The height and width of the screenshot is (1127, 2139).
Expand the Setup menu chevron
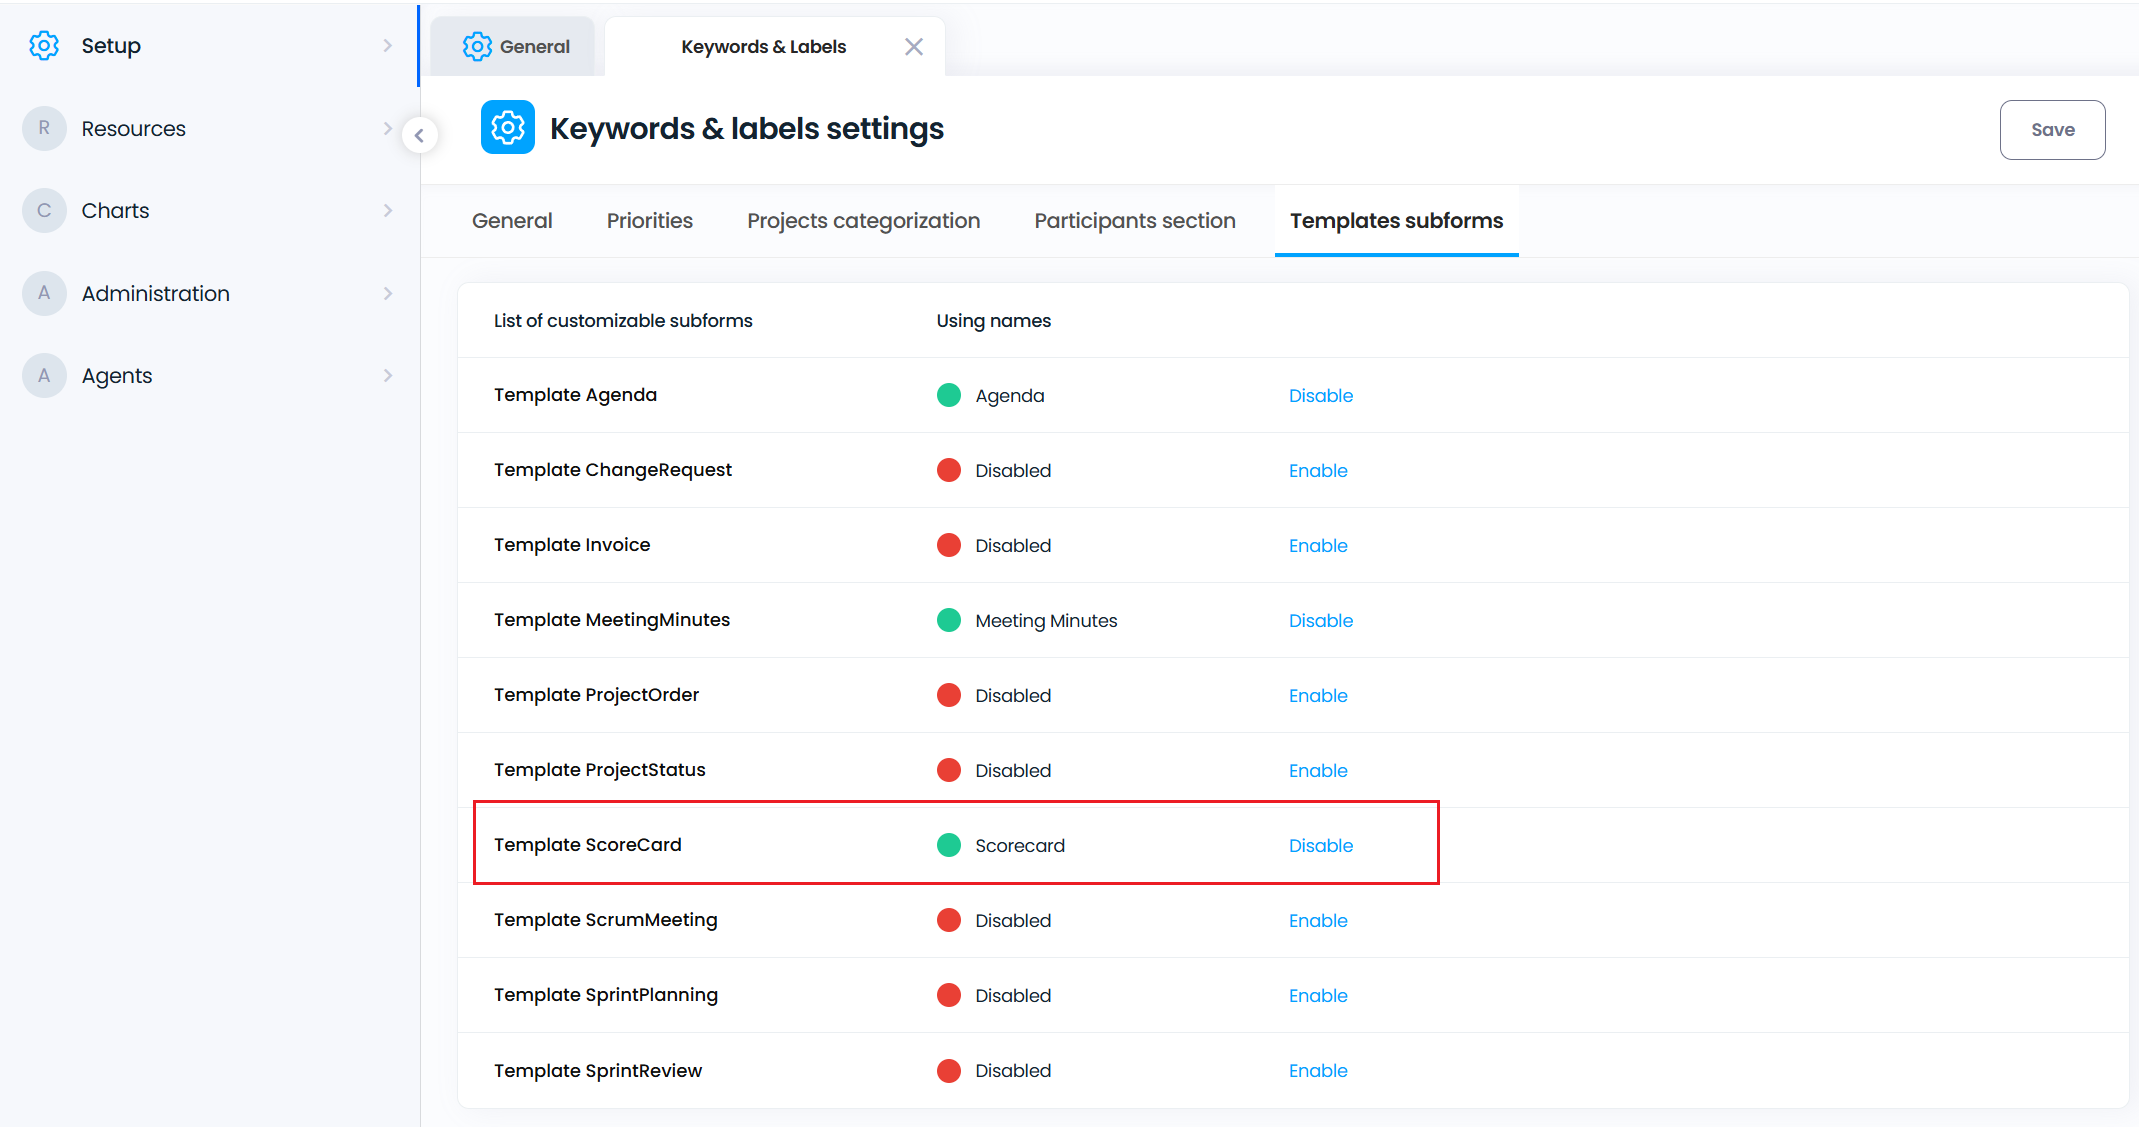pos(388,46)
